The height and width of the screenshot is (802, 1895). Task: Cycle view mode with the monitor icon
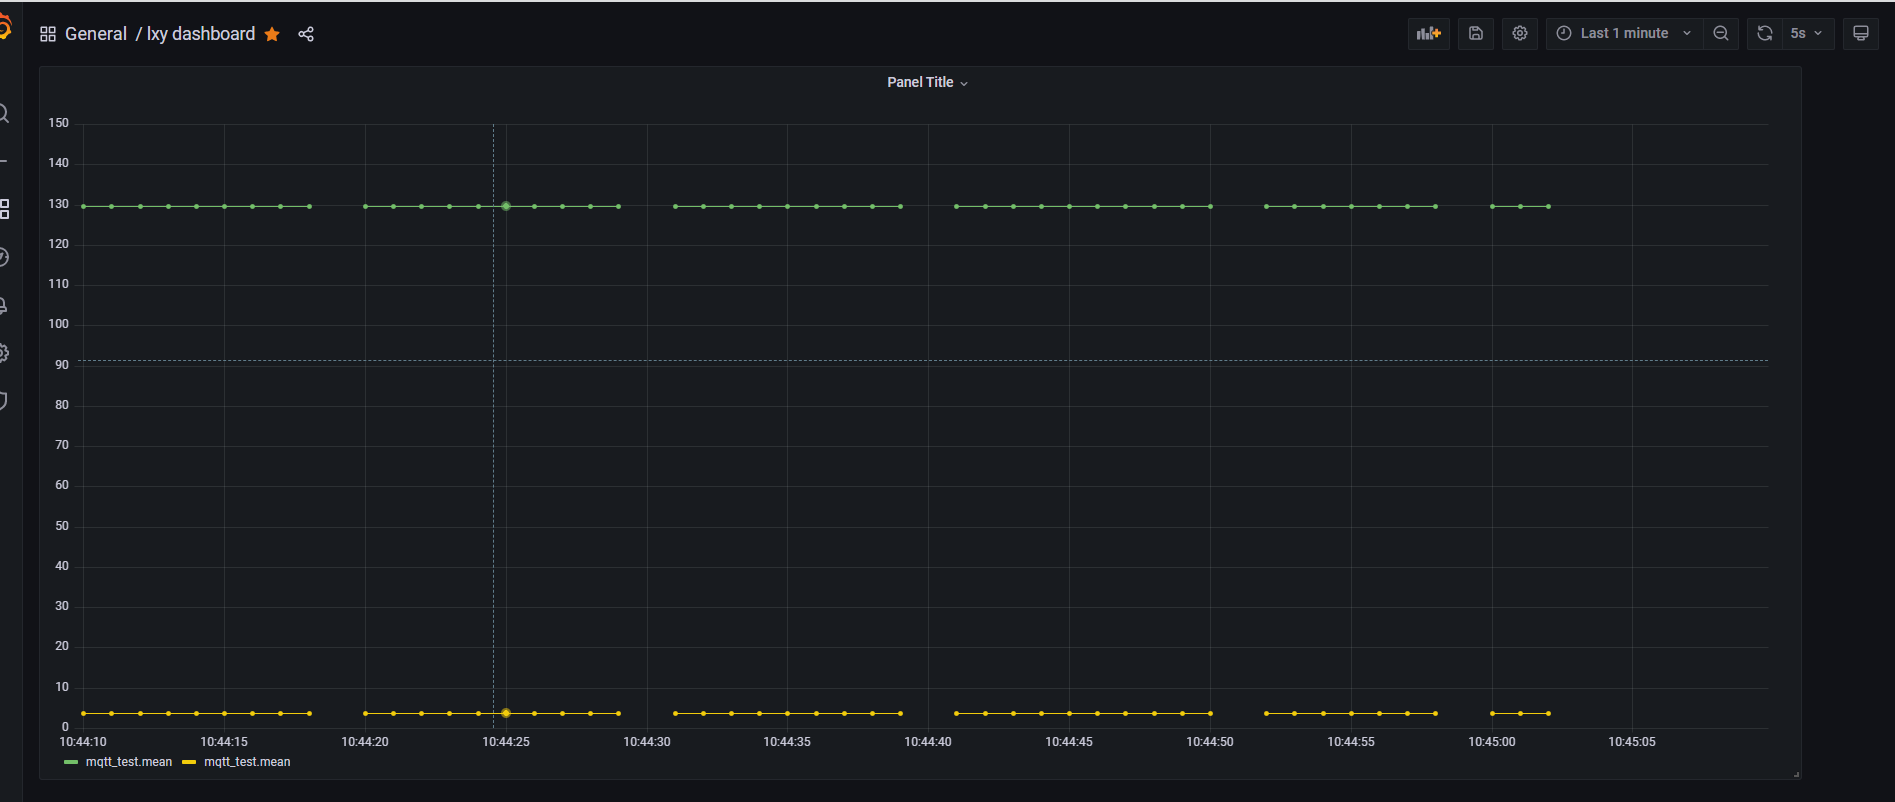tap(1860, 33)
